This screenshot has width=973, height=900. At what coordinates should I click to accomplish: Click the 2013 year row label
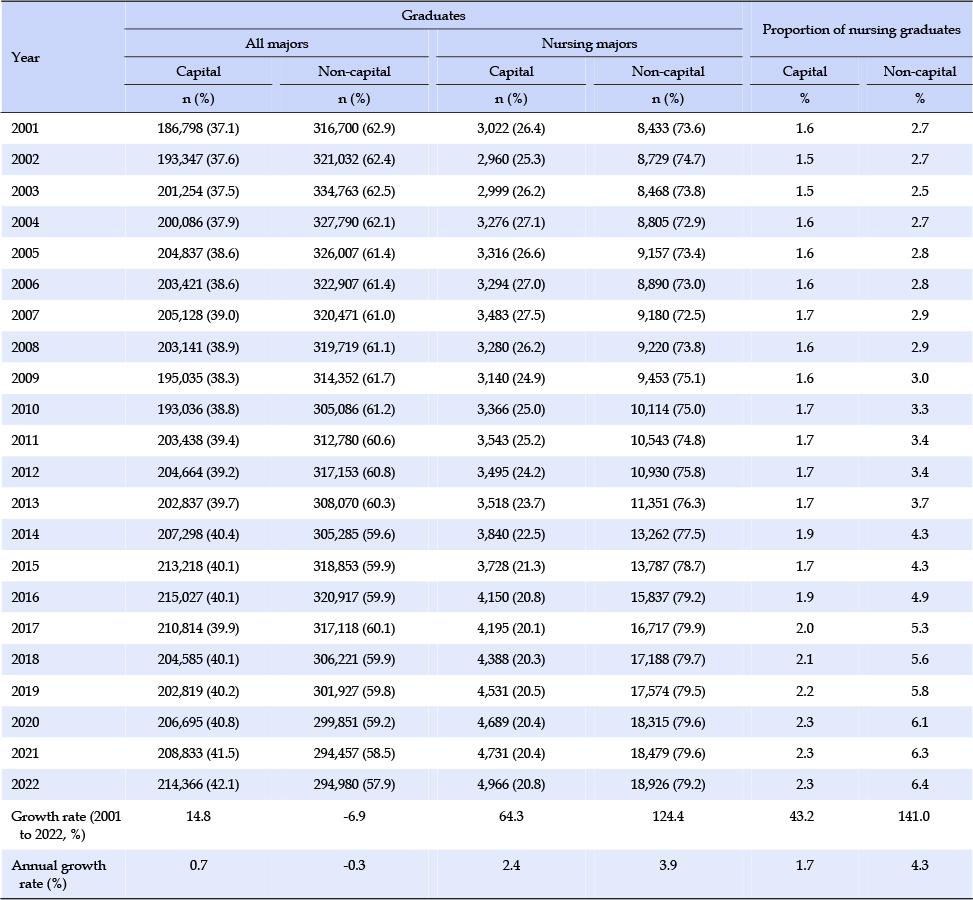point(25,503)
